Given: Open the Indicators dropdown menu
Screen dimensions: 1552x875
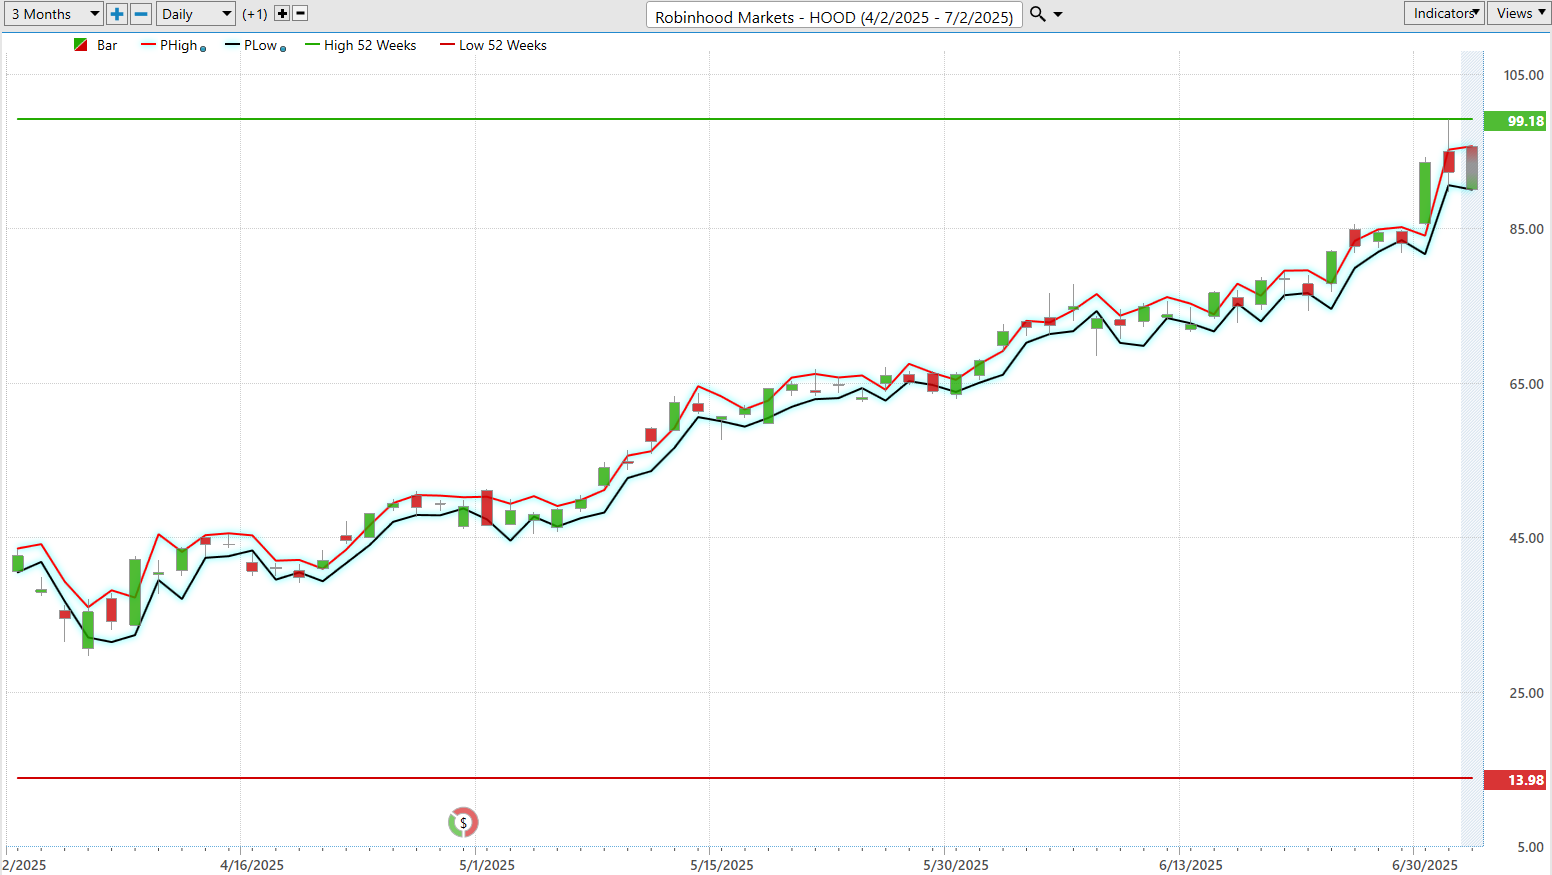Looking at the screenshot, I should coord(1444,13).
